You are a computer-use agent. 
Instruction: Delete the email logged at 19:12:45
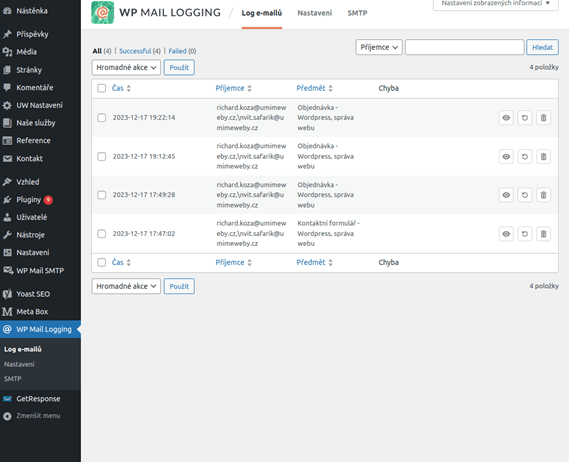click(x=543, y=156)
